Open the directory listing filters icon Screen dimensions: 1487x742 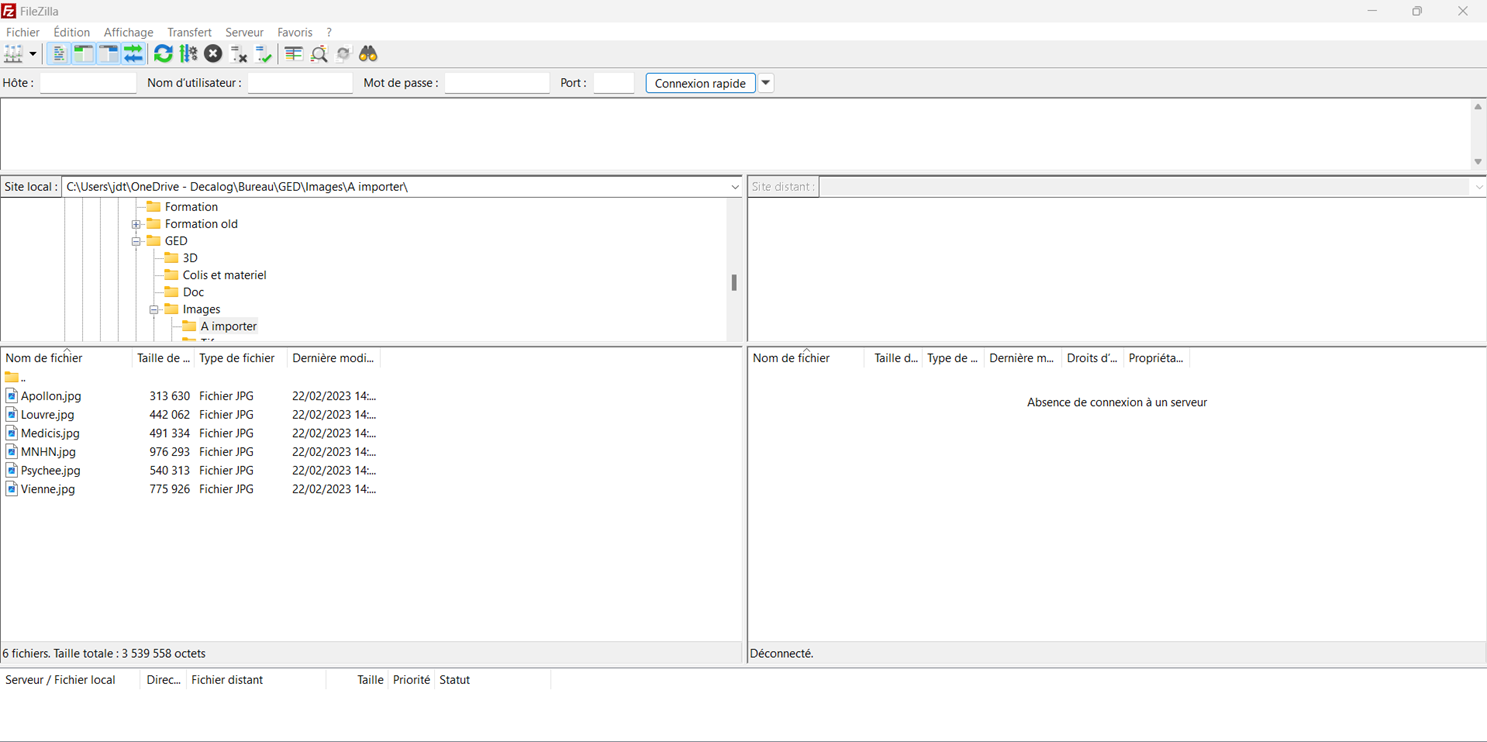[x=293, y=54]
